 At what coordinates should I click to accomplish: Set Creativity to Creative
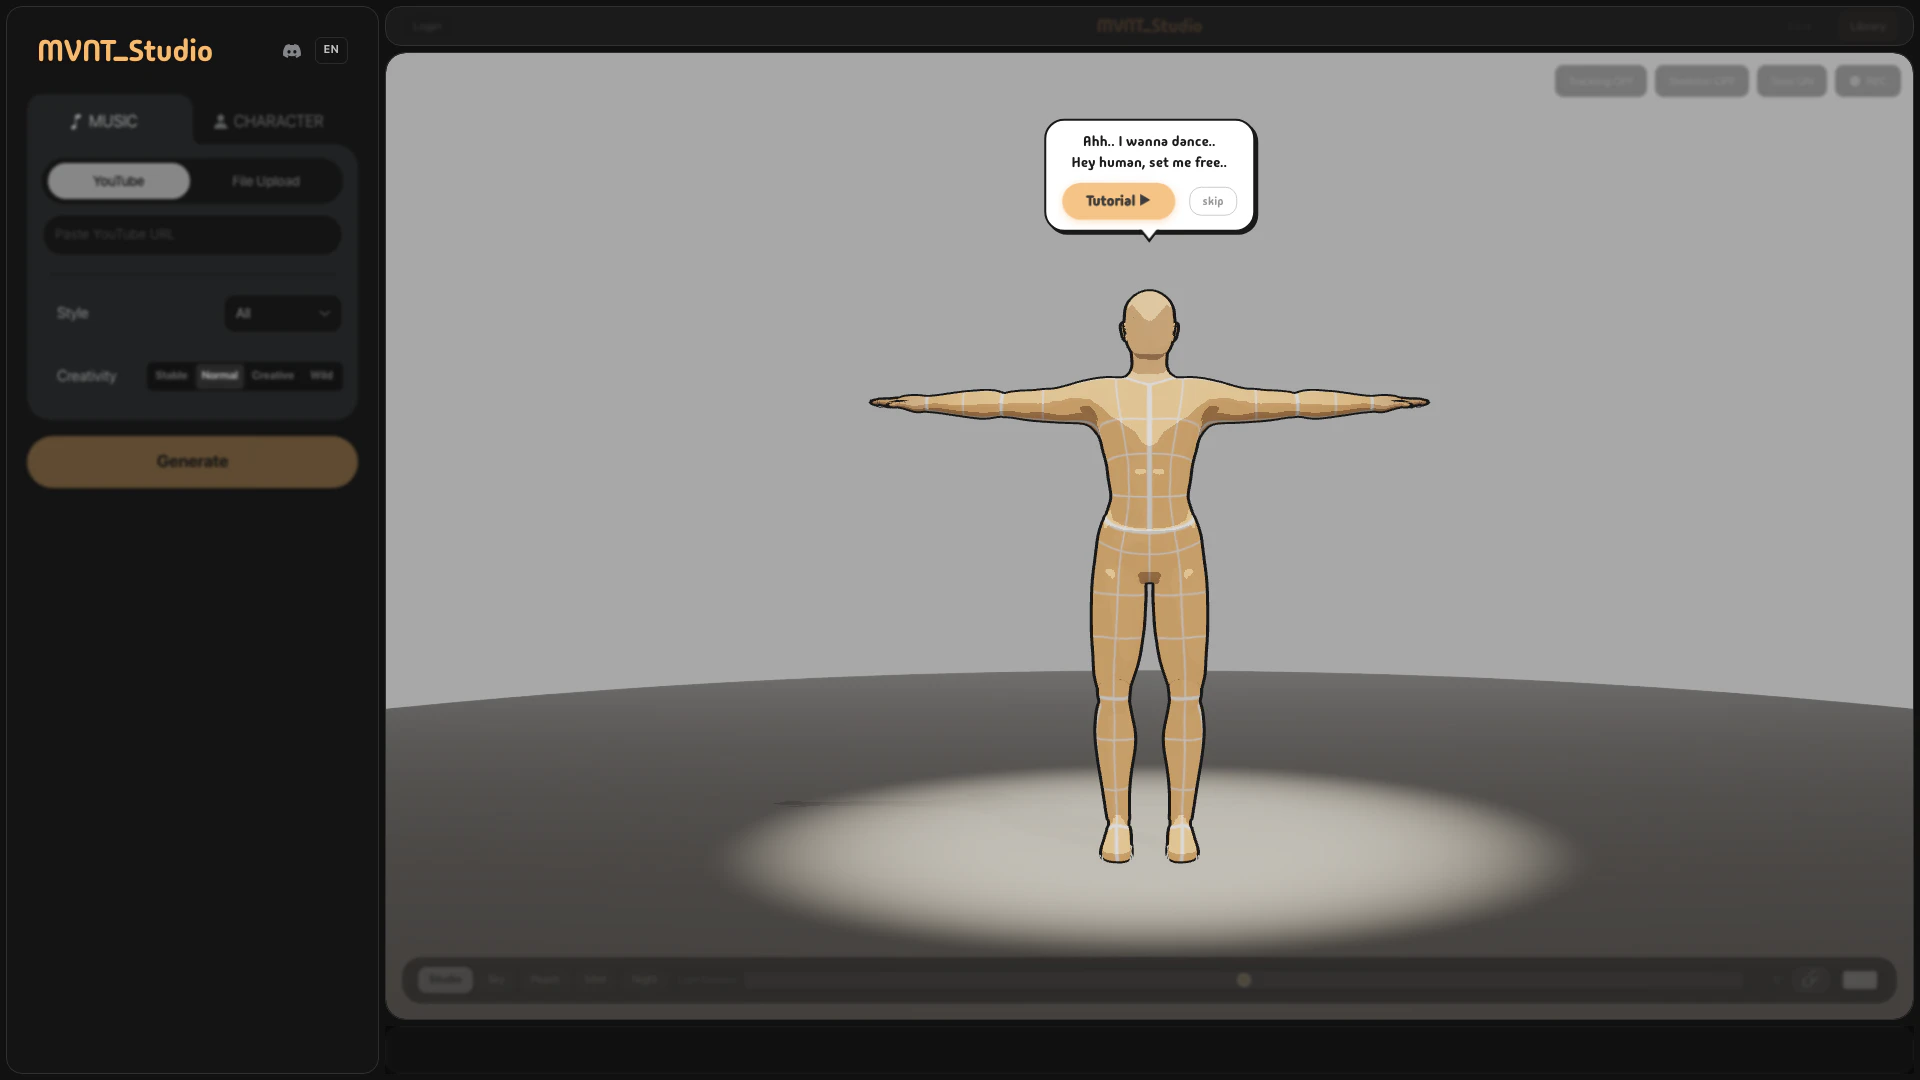tap(272, 376)
